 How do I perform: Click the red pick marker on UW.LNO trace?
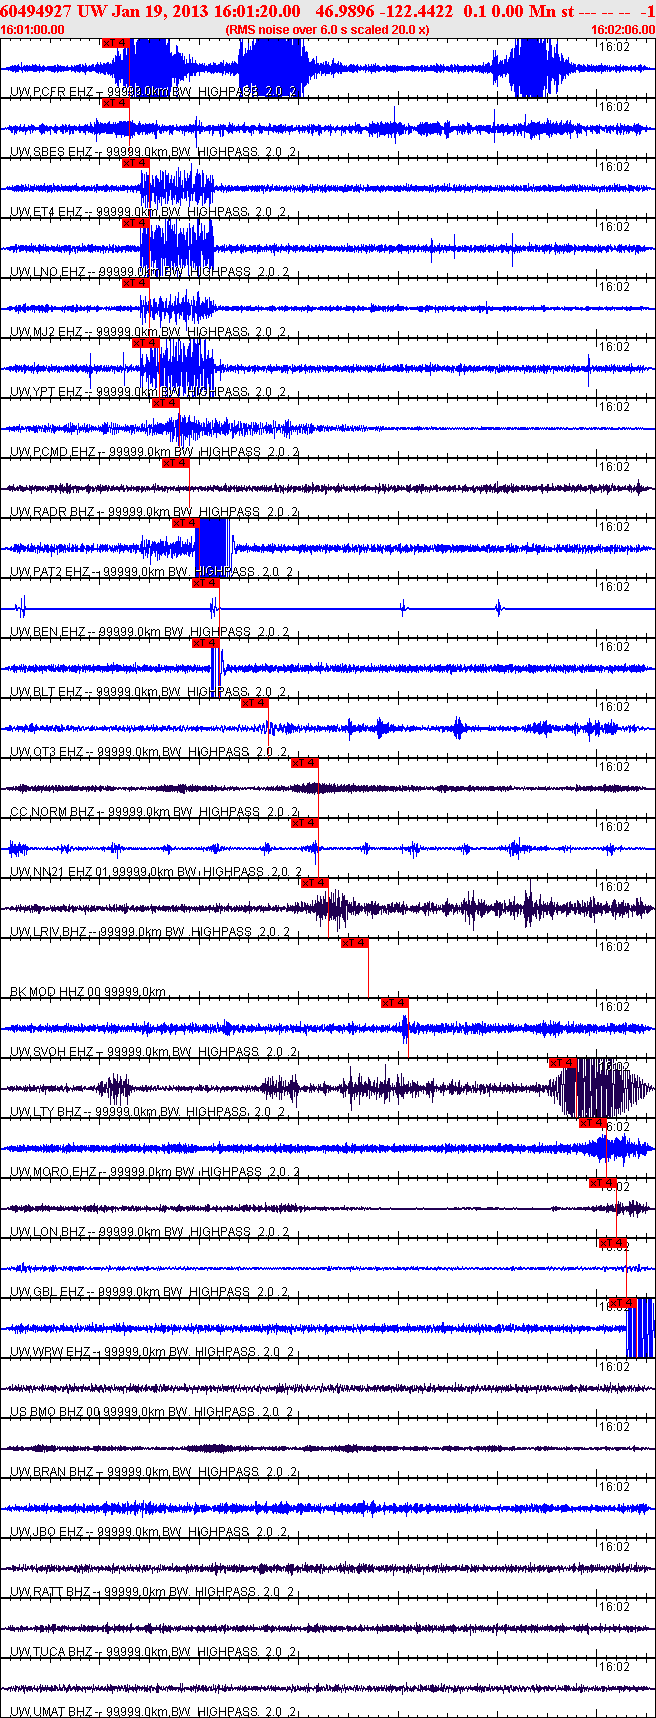coord(135,223)
